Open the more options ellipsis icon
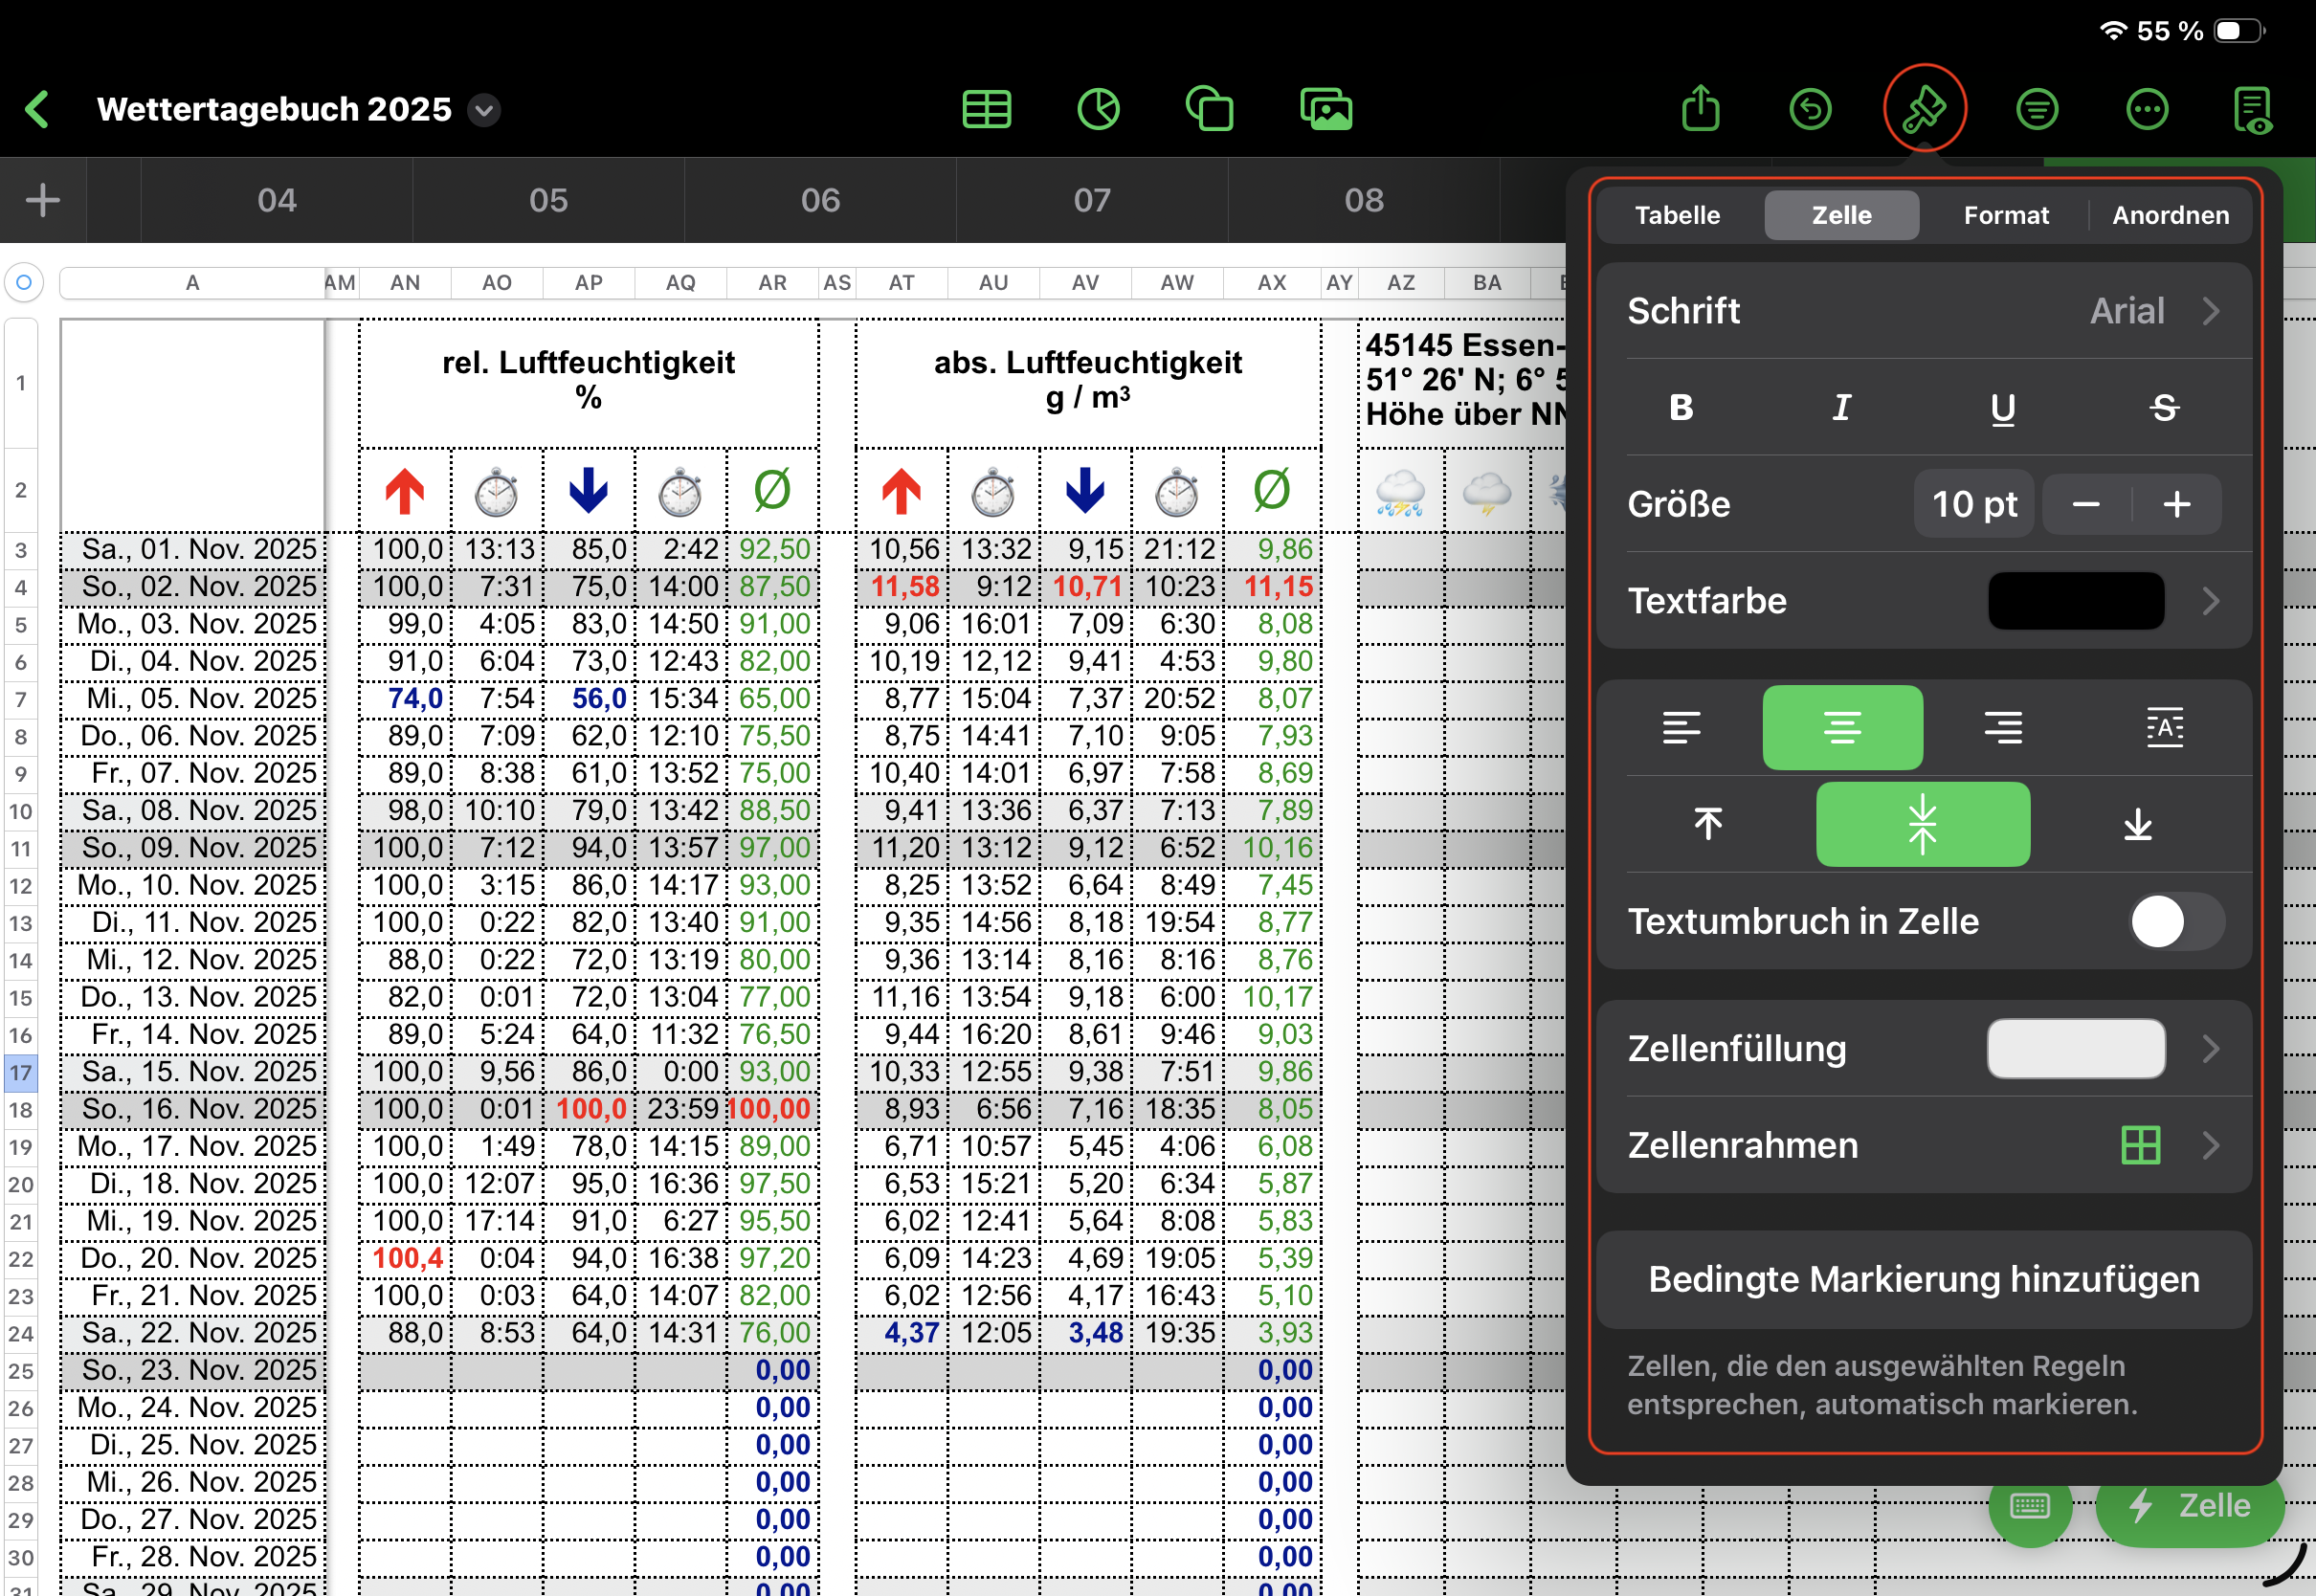This screenshot has width=2316, height=1596. (2146, 109)
